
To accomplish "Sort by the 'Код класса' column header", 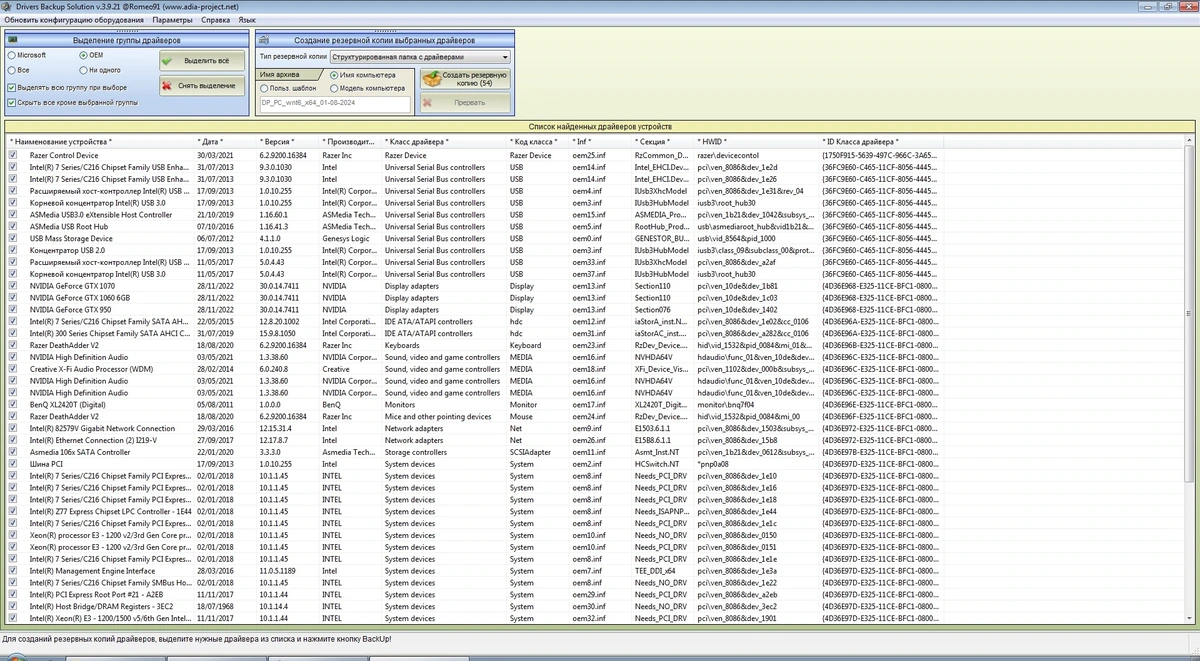I will pos(538,142).
